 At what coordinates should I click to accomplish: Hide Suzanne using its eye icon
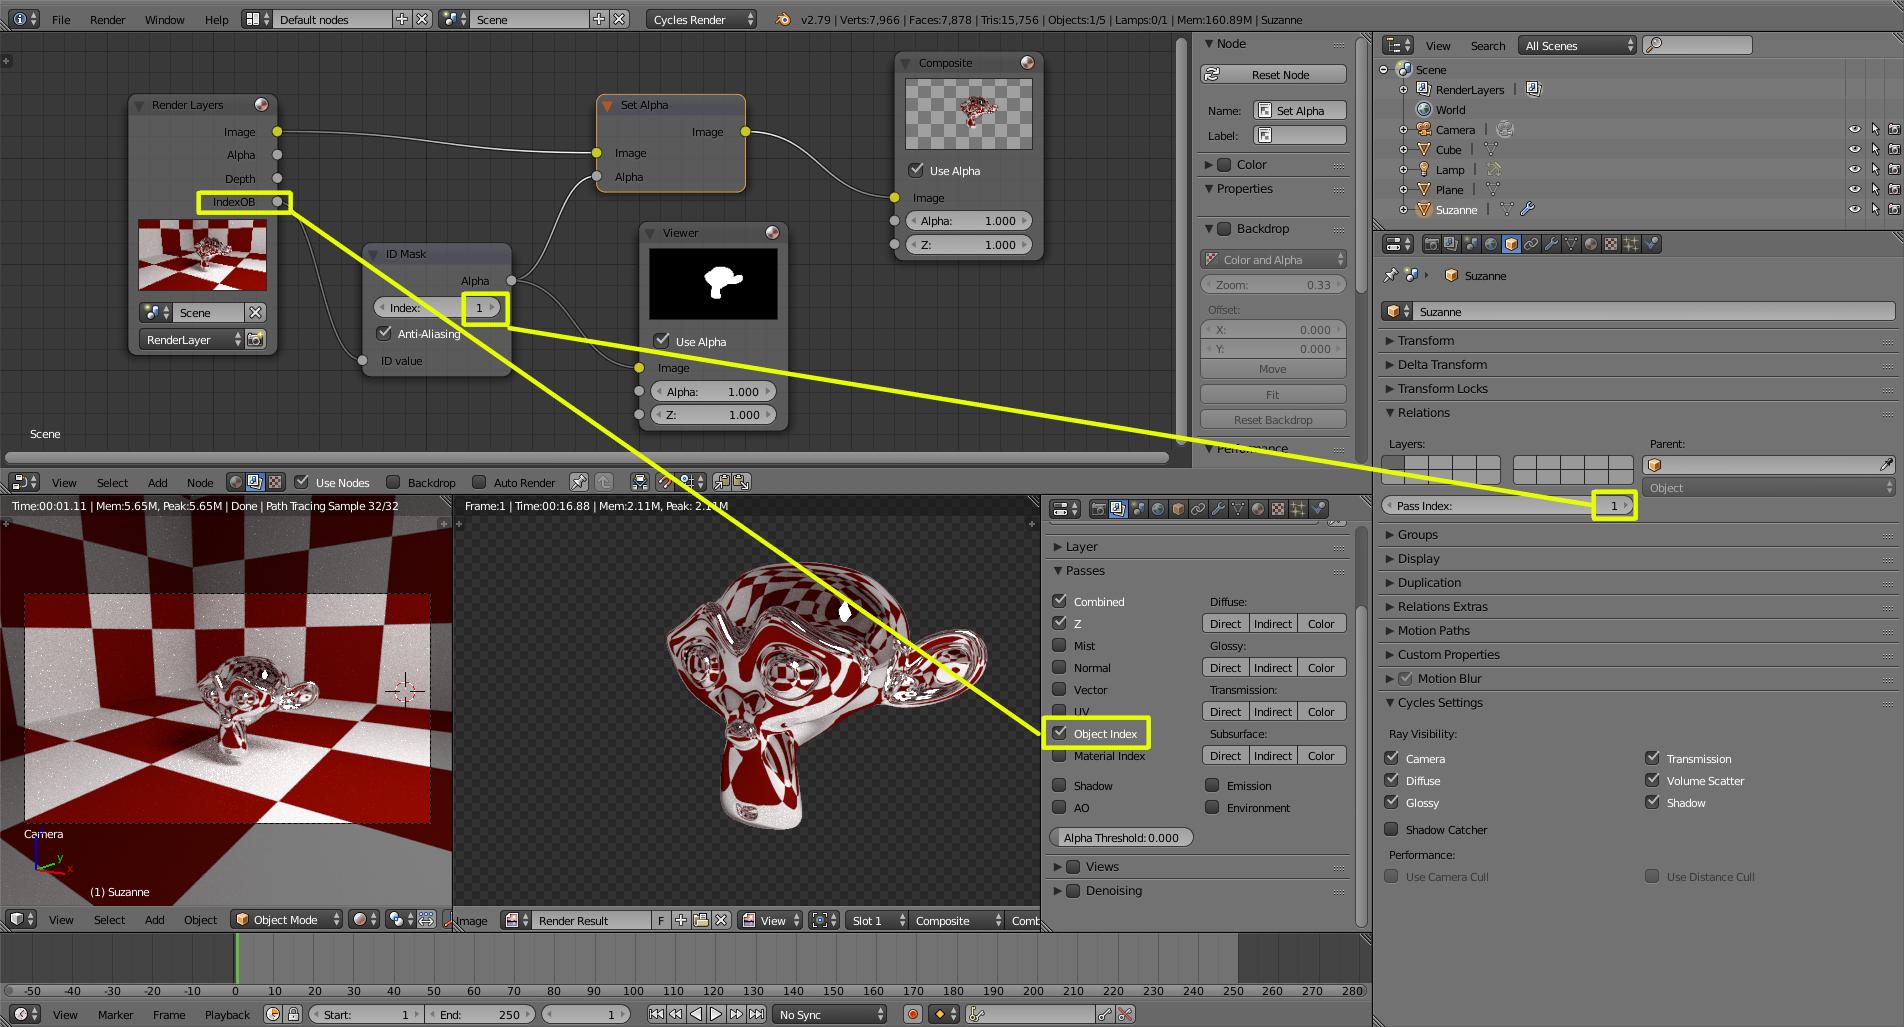[1854, 209]
